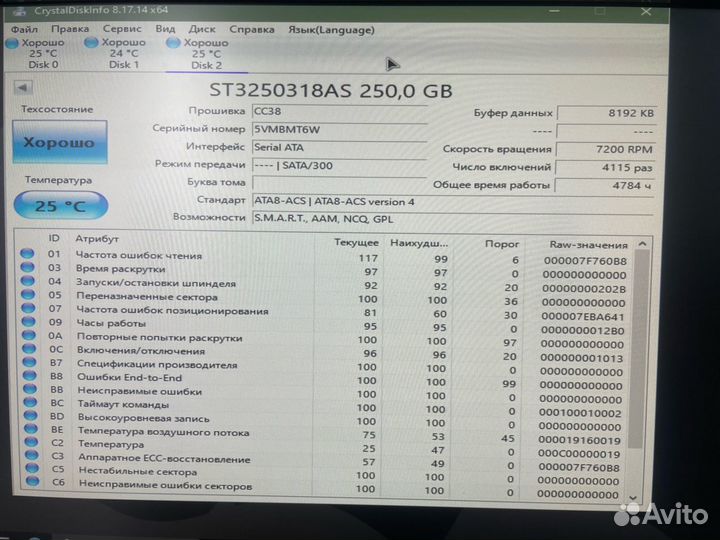
Task: Select serial number field 5VMBMT6W
Action: pos(339,129)
